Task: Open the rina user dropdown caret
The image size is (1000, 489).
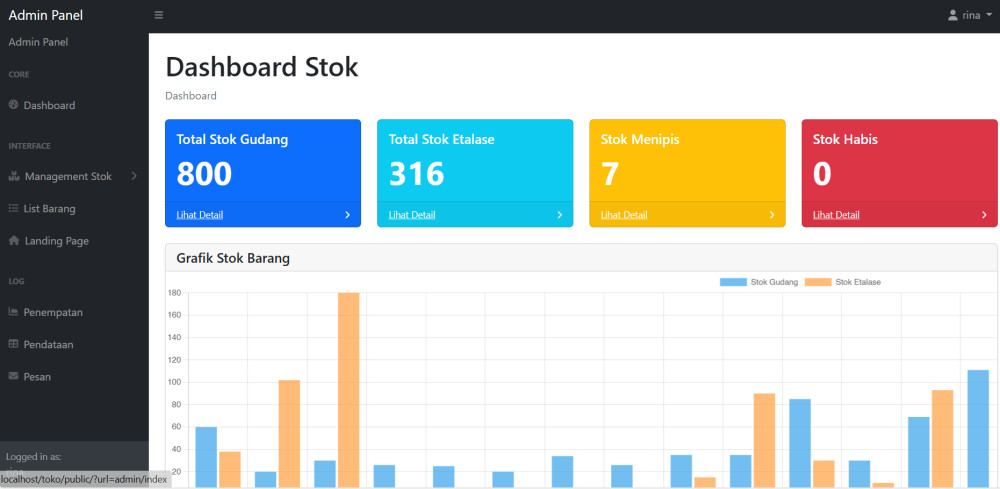Action: pyautogui.click(x=989, y=16)
